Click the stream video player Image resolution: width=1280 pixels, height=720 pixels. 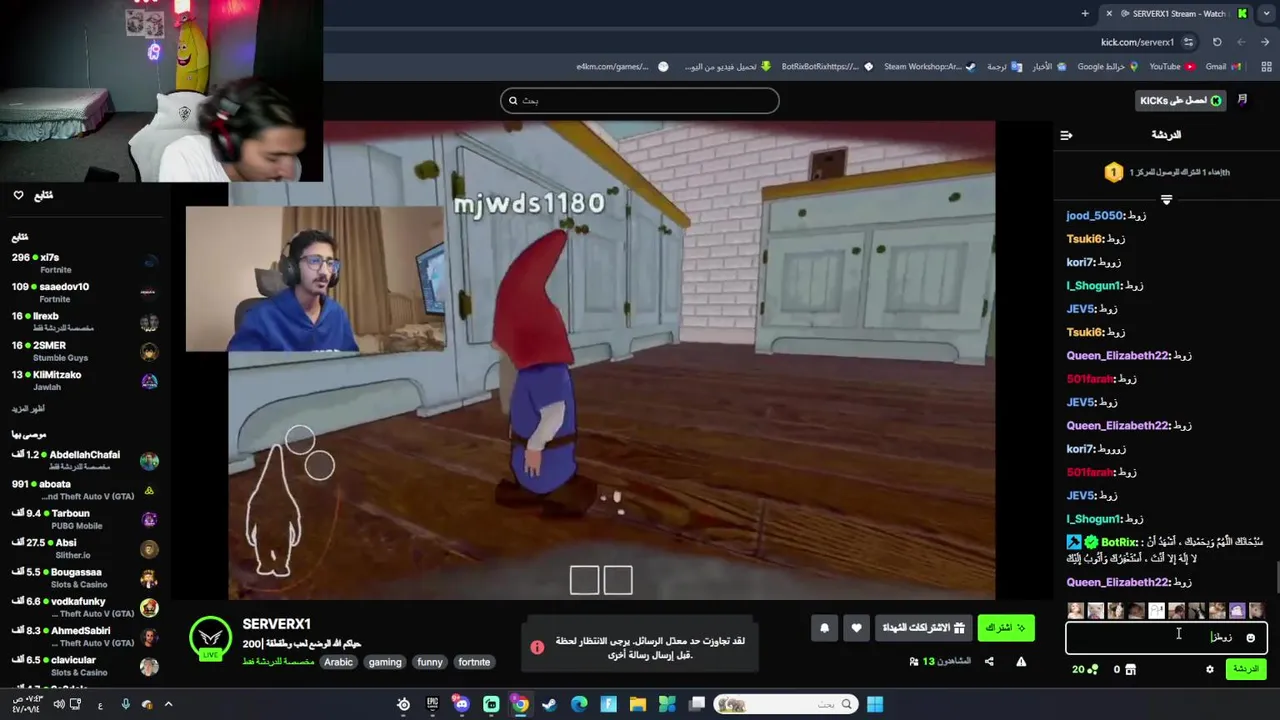tap(611, 360)
